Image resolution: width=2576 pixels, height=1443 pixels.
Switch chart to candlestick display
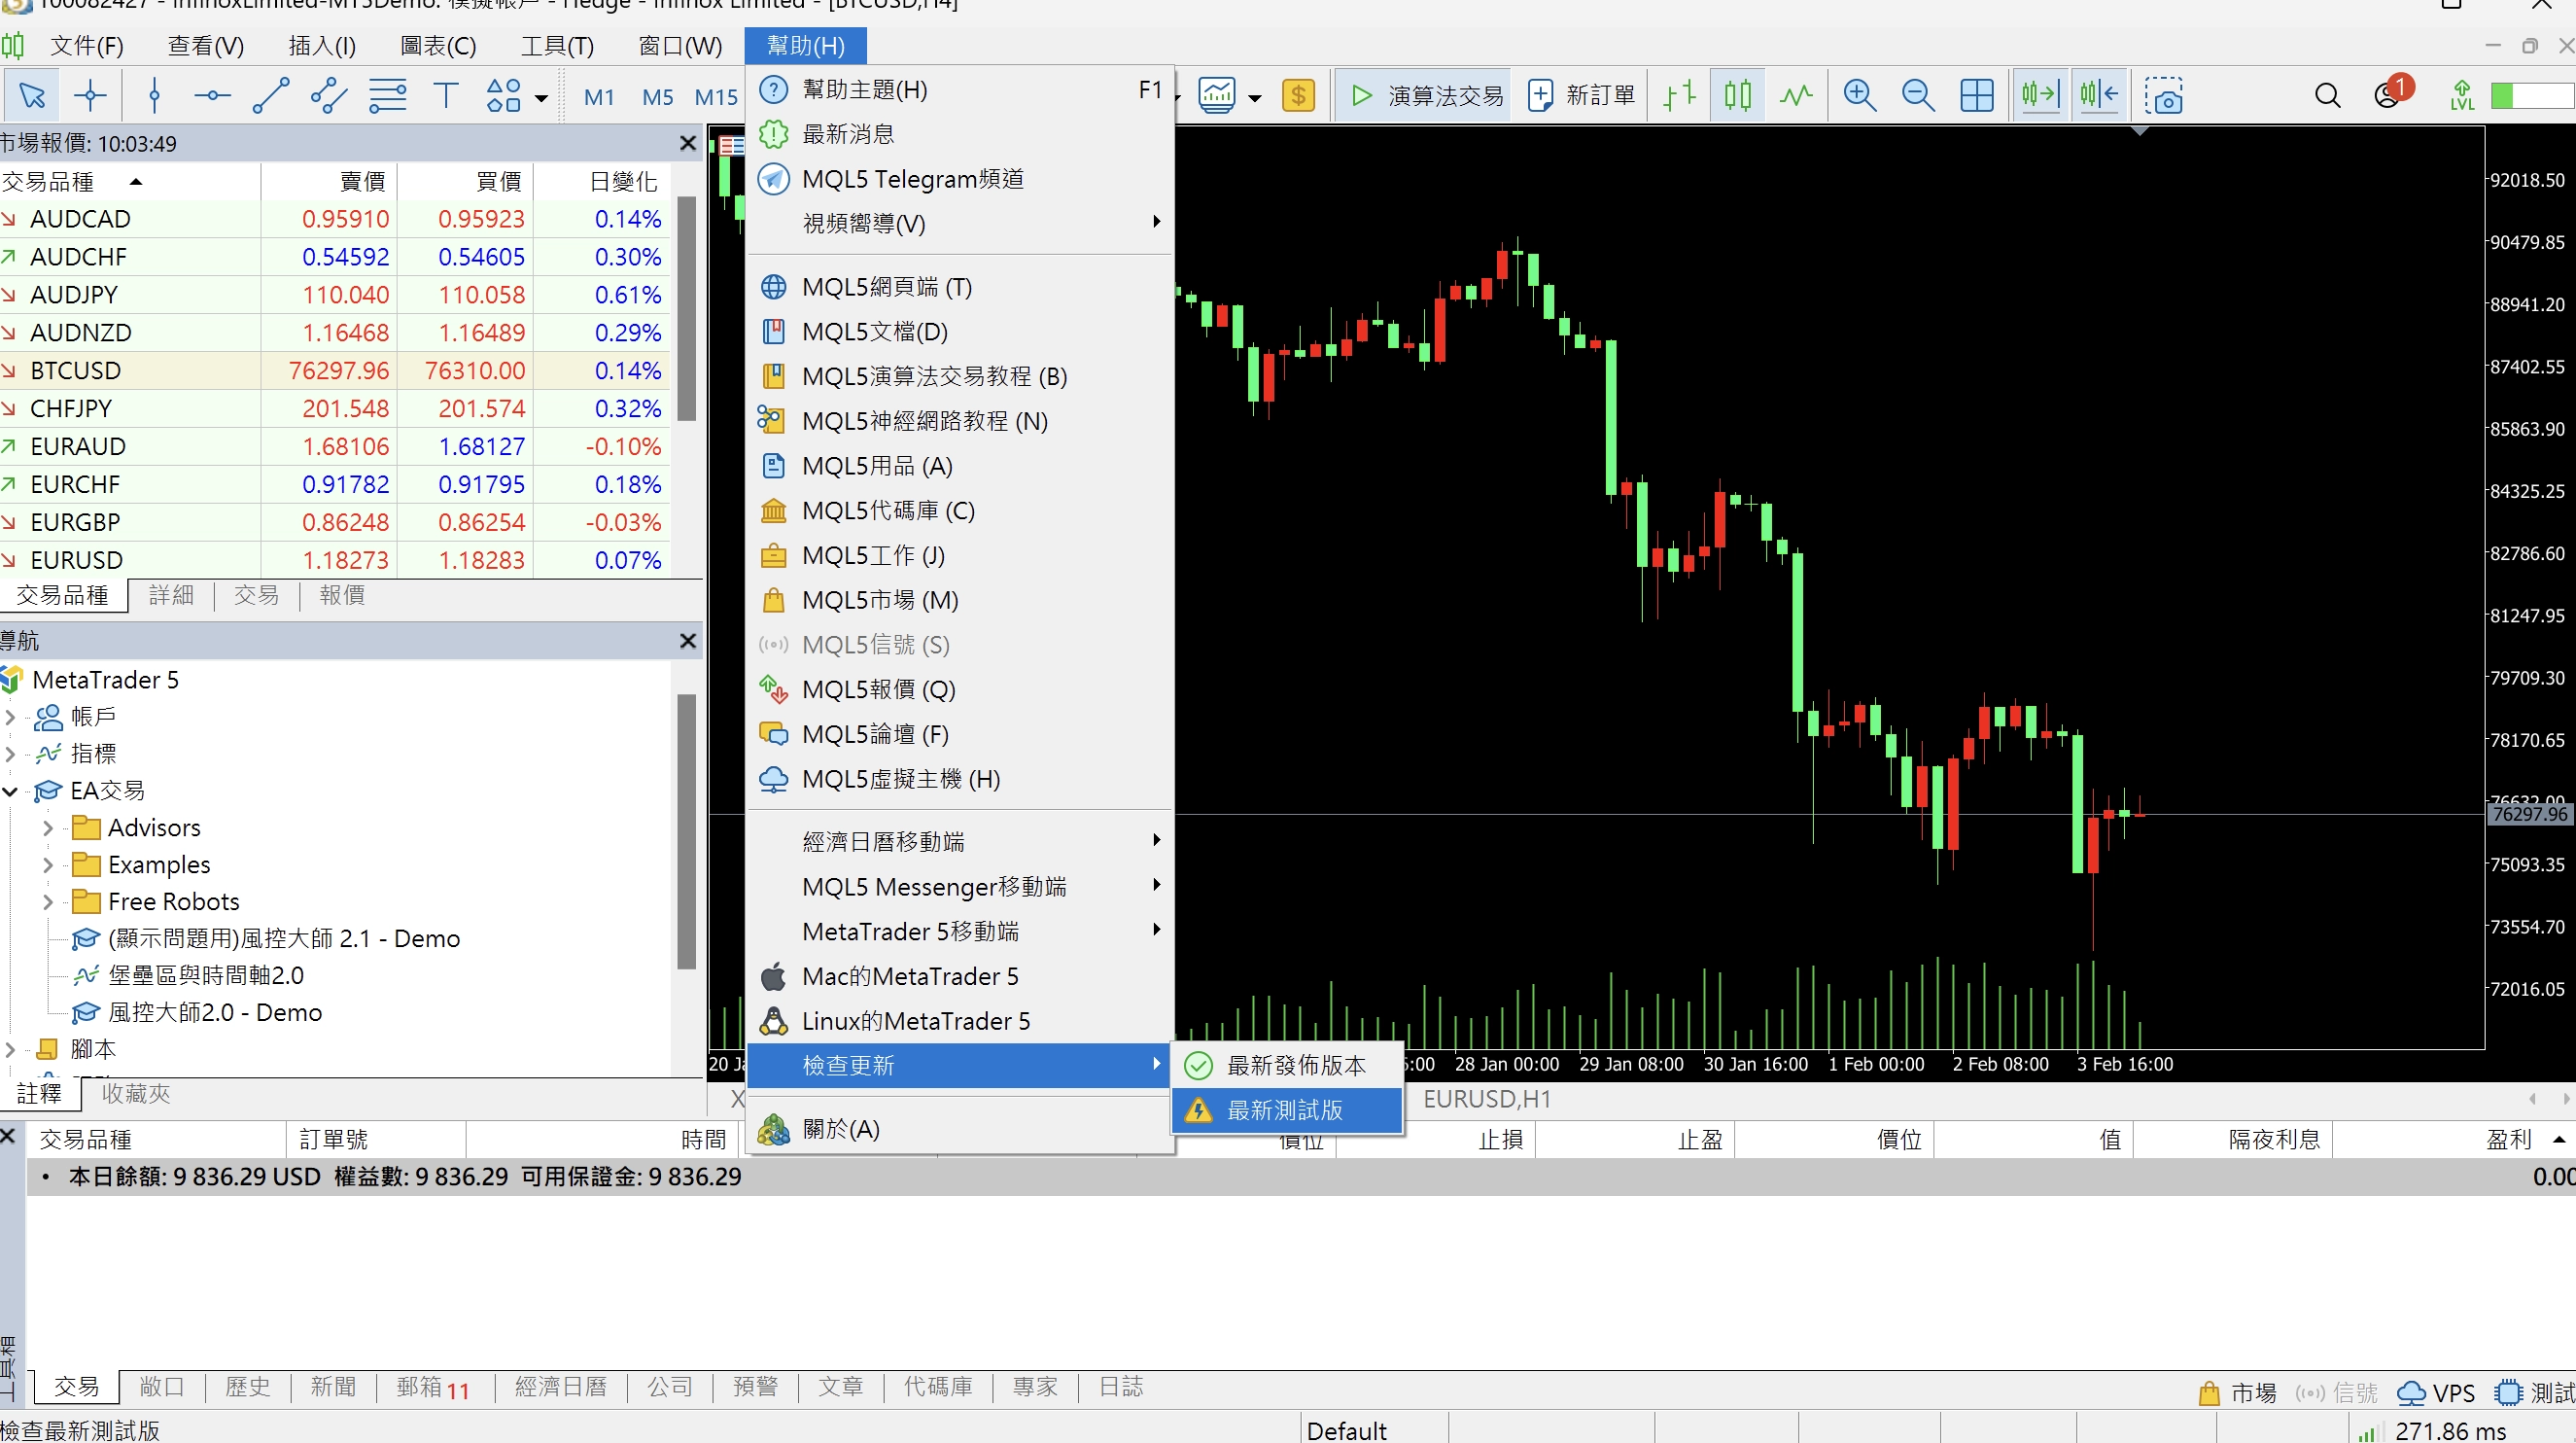[1737, 96]
